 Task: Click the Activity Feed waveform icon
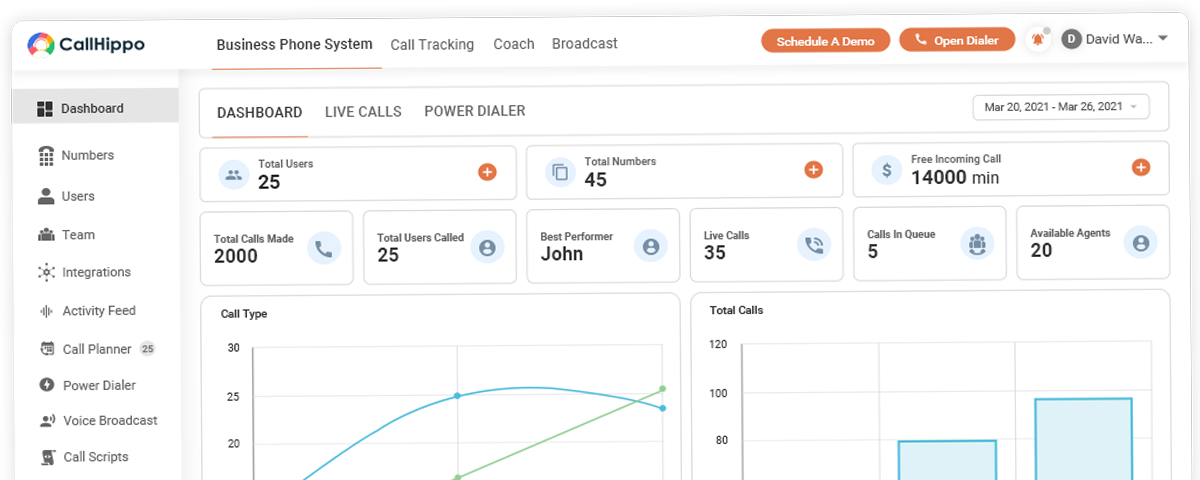click(46, 311)
